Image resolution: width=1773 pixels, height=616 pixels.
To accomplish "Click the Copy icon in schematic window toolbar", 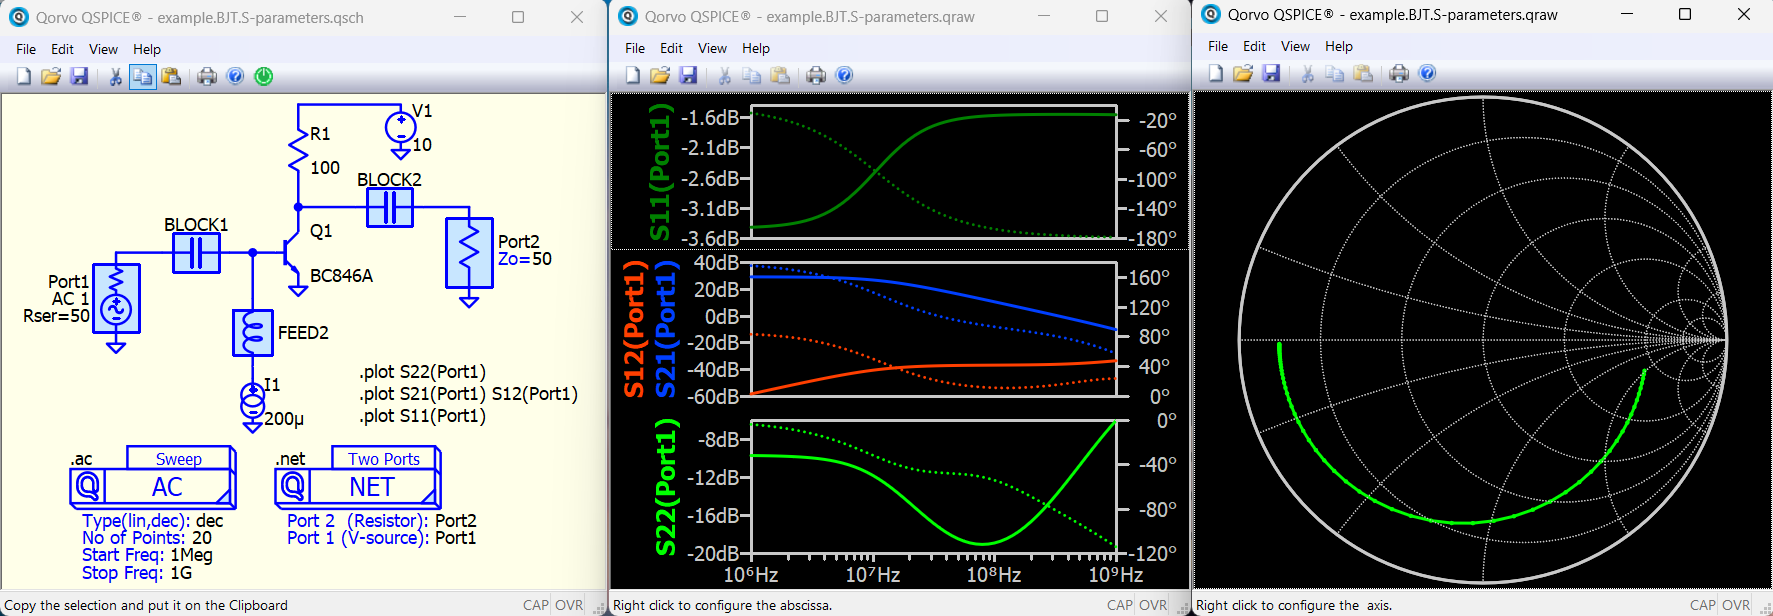I will (x=143, y=76).
